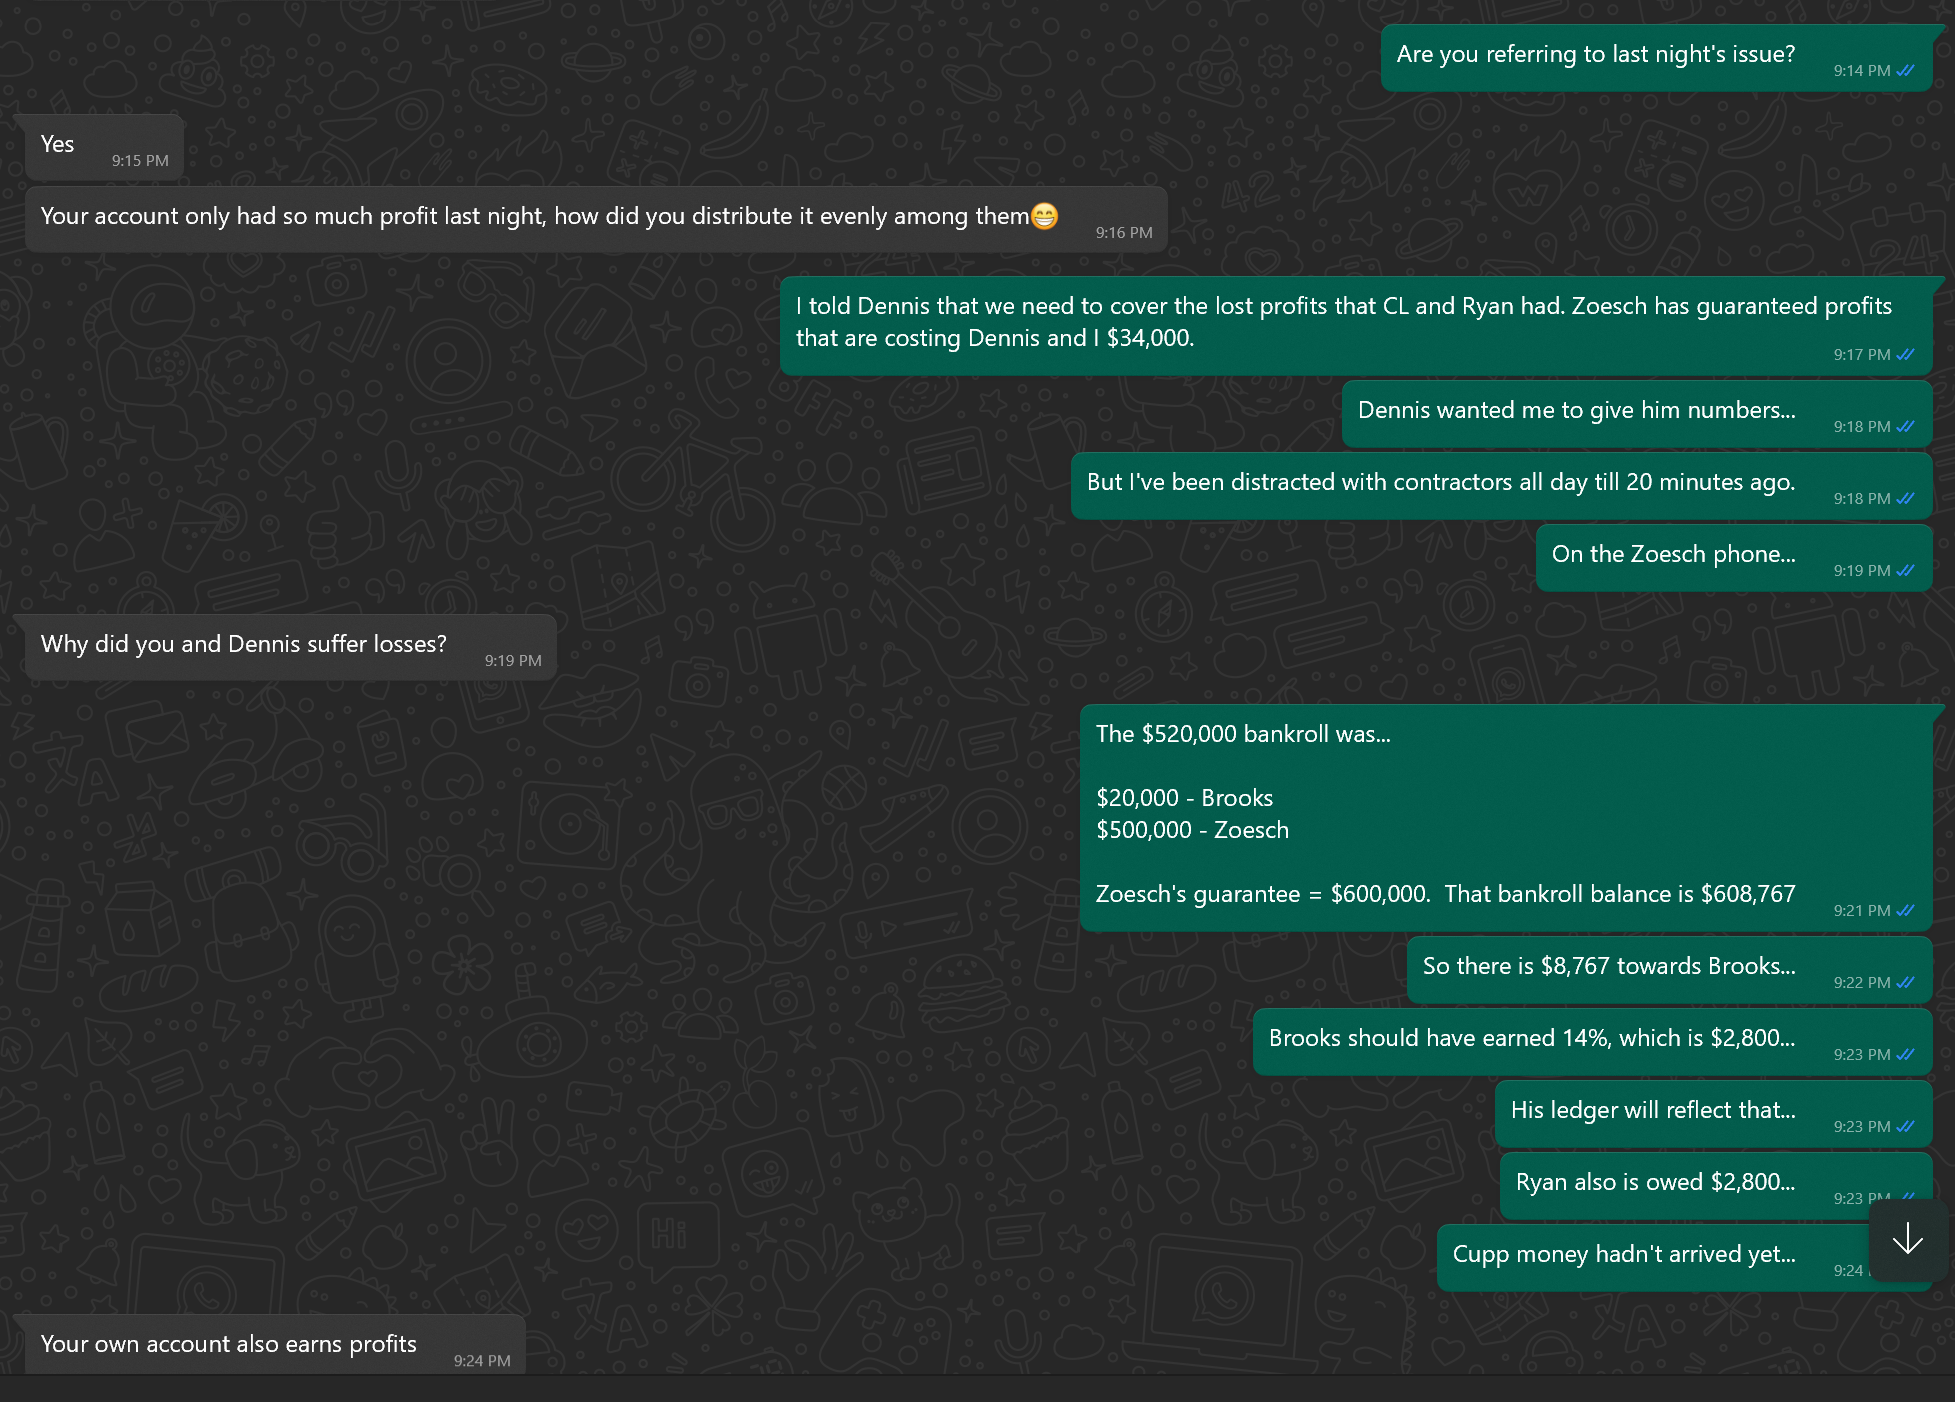Viewport: 1955px width, 1402px height.
Task: Click read checkmarks on the $520,000 bankroll message
Action: [x=1905, y=911]
